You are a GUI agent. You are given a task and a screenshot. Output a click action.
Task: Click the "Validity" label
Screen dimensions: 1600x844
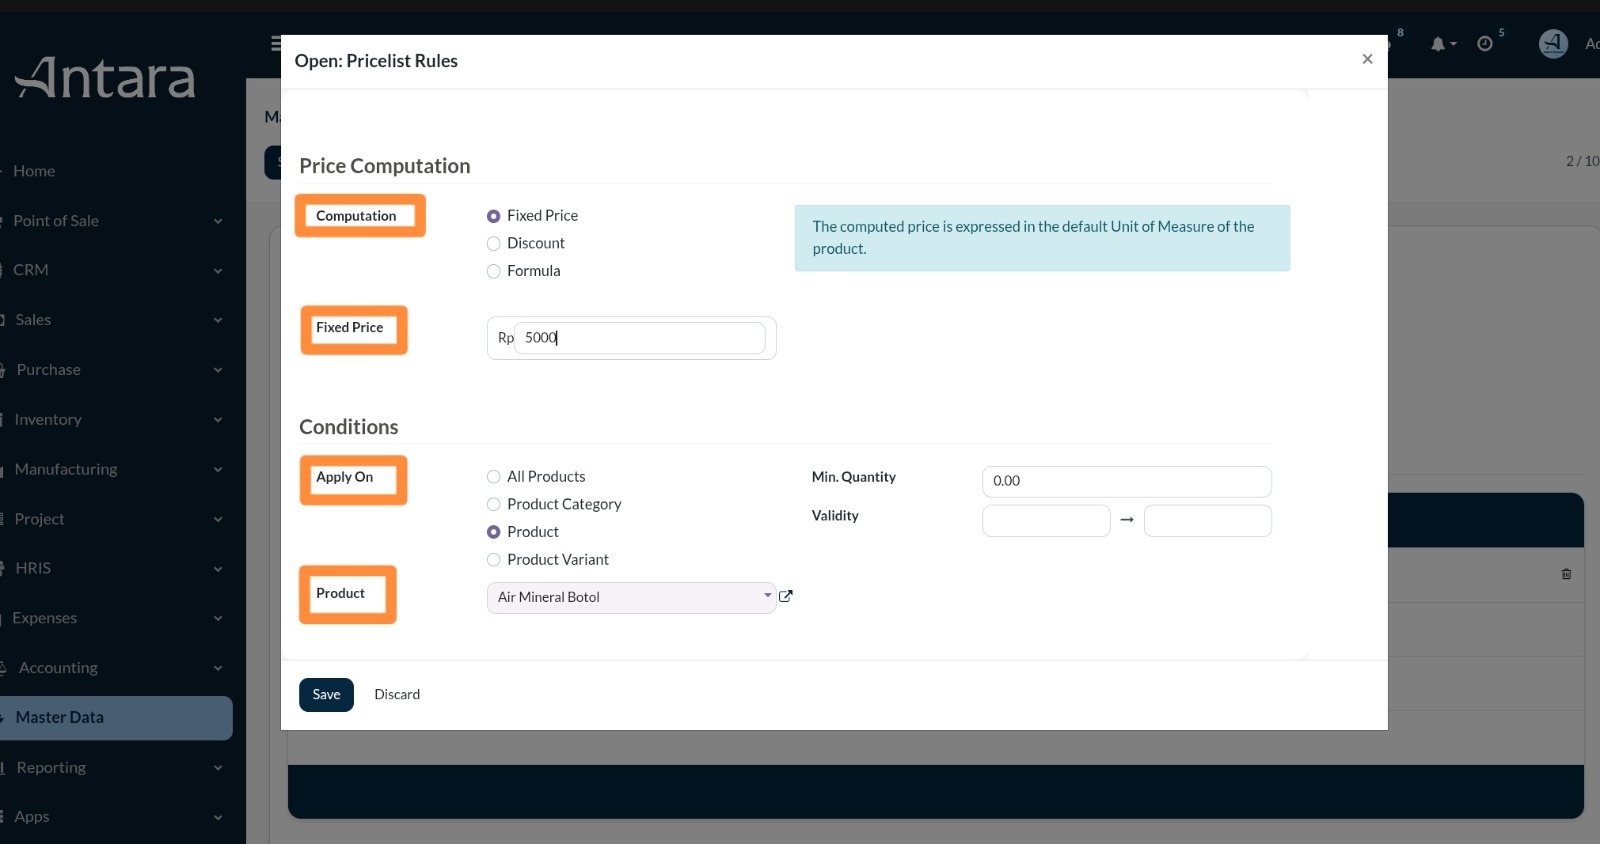(835, 516)
